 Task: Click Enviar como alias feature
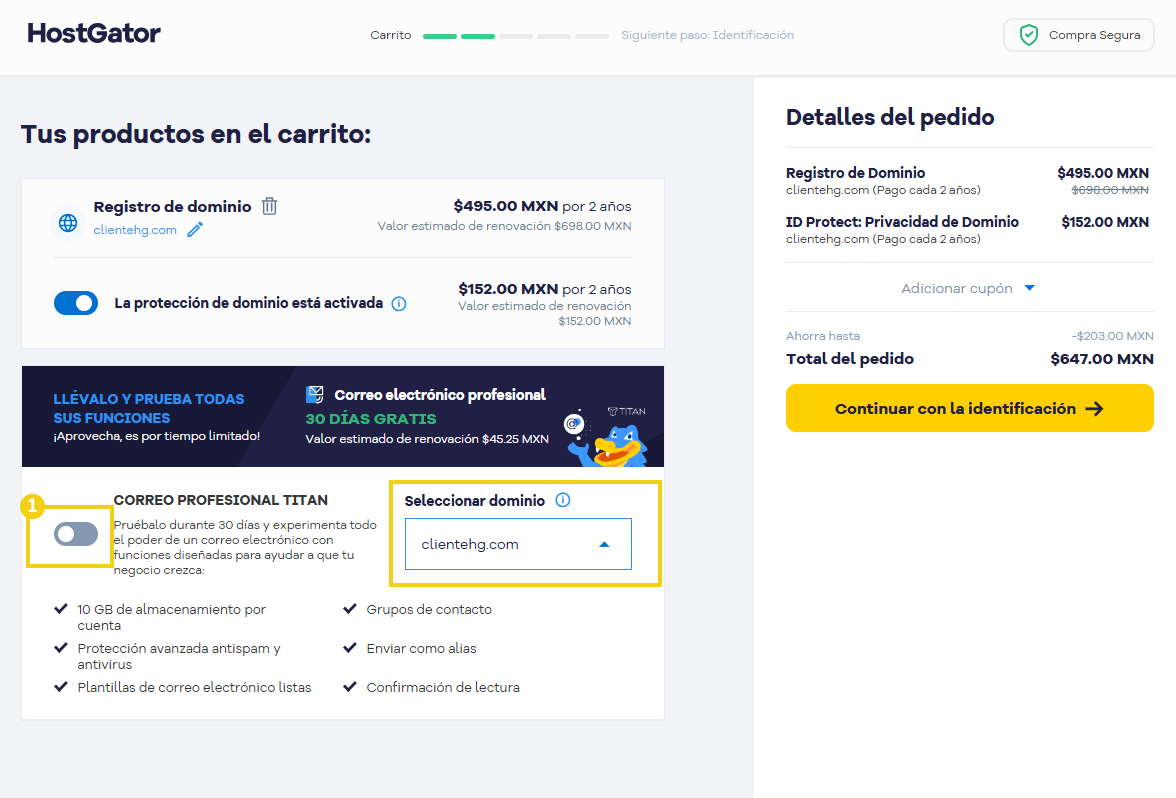422,648
